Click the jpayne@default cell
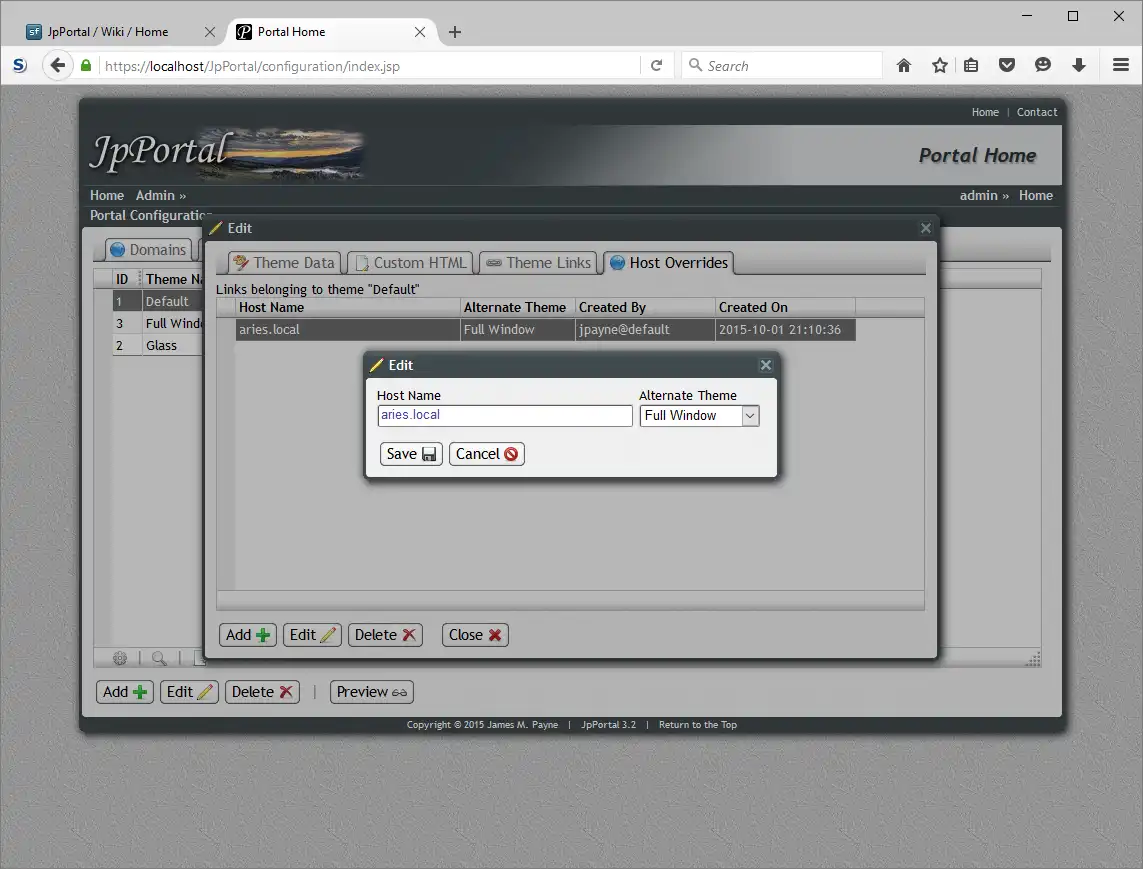Viewport: 1143px width, 869px height. [x=645, y=330]
